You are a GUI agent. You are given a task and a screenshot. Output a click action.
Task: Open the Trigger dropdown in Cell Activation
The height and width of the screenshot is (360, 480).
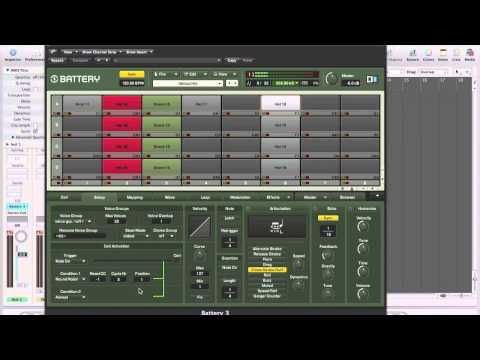click(x=70, y=261)
